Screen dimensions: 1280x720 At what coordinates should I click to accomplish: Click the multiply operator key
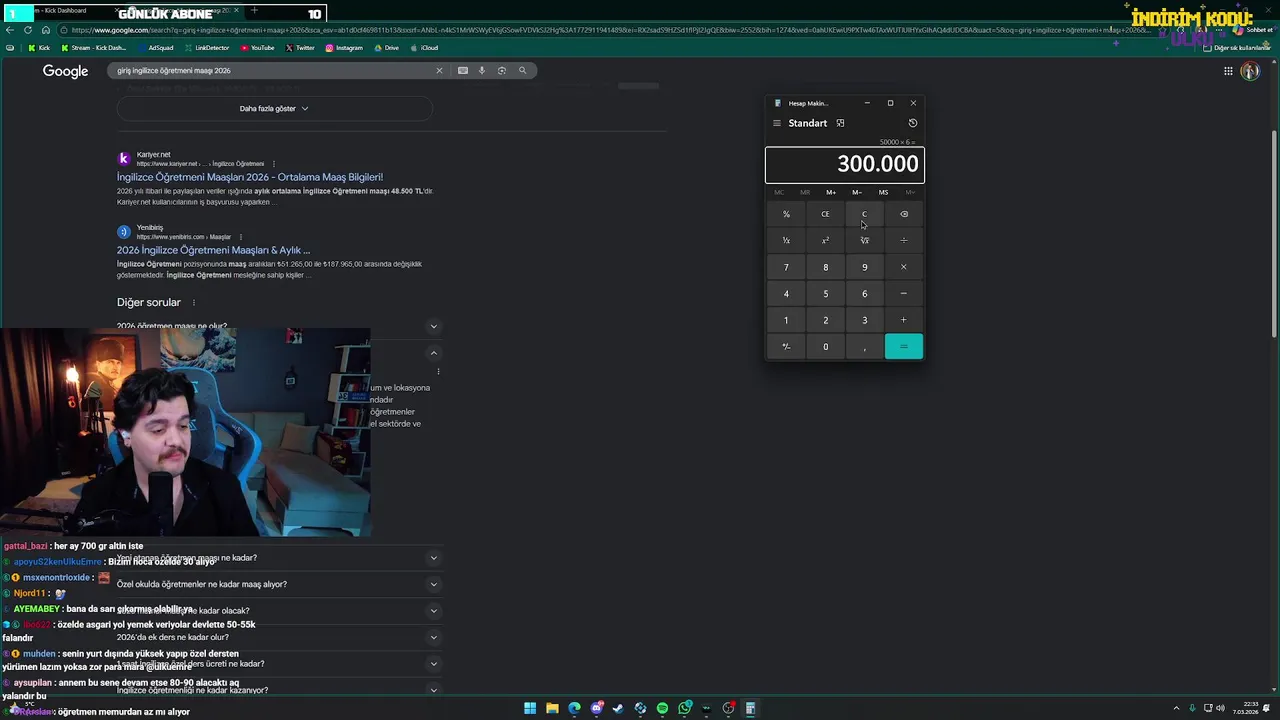(904, 267)
